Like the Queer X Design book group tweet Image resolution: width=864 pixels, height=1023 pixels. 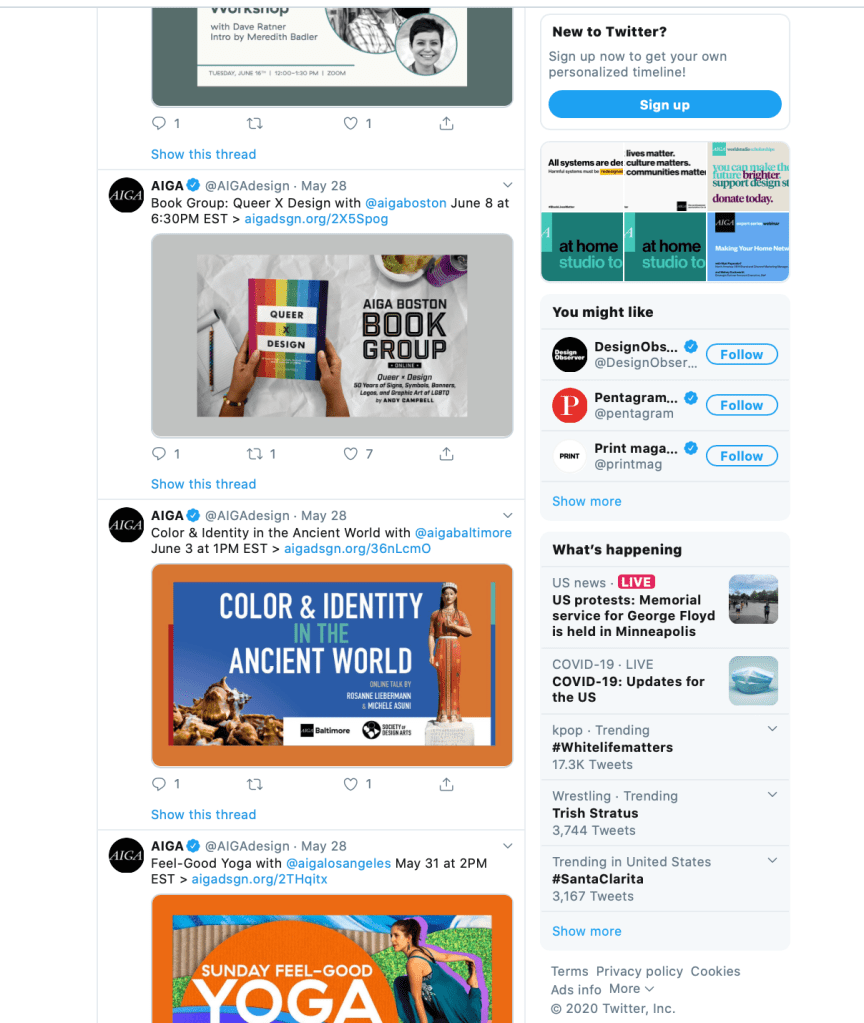click(351, 454)
